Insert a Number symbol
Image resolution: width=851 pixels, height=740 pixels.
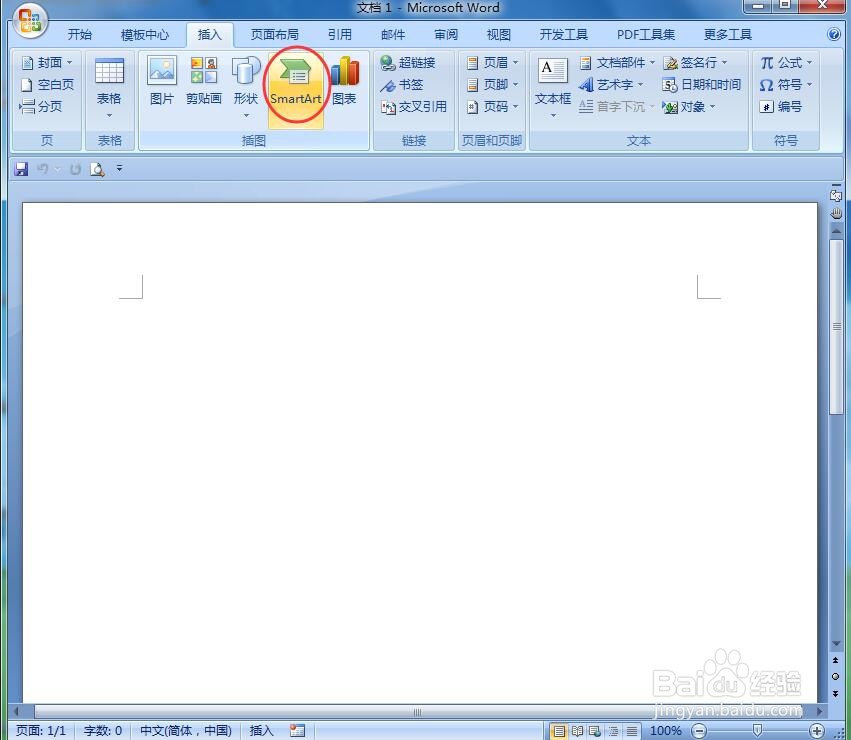780,106
